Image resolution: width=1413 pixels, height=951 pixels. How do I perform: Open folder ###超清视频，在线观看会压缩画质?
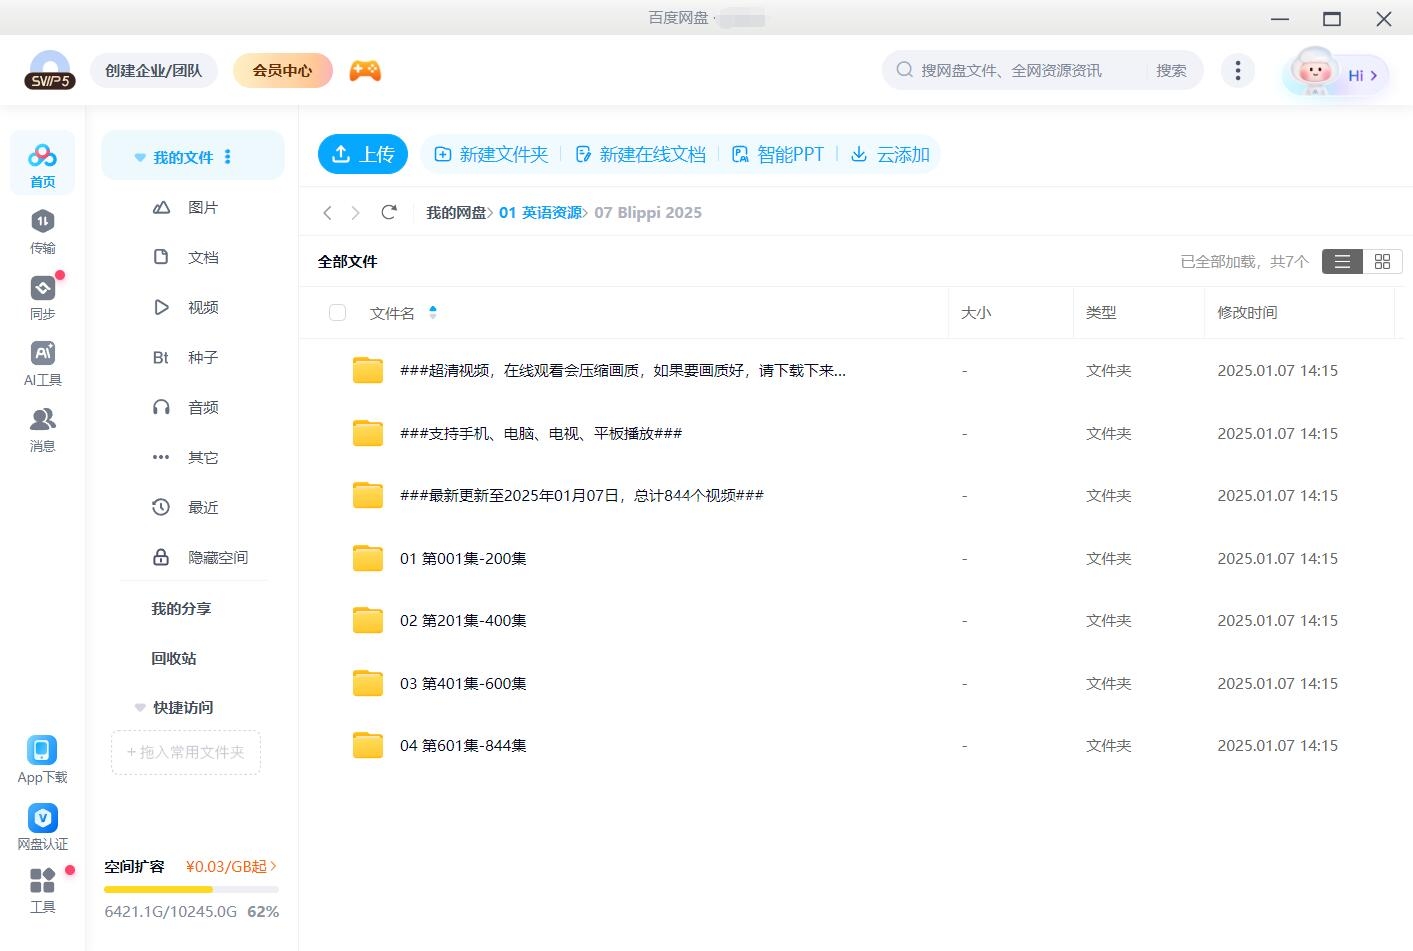click(x=623, y=370)
